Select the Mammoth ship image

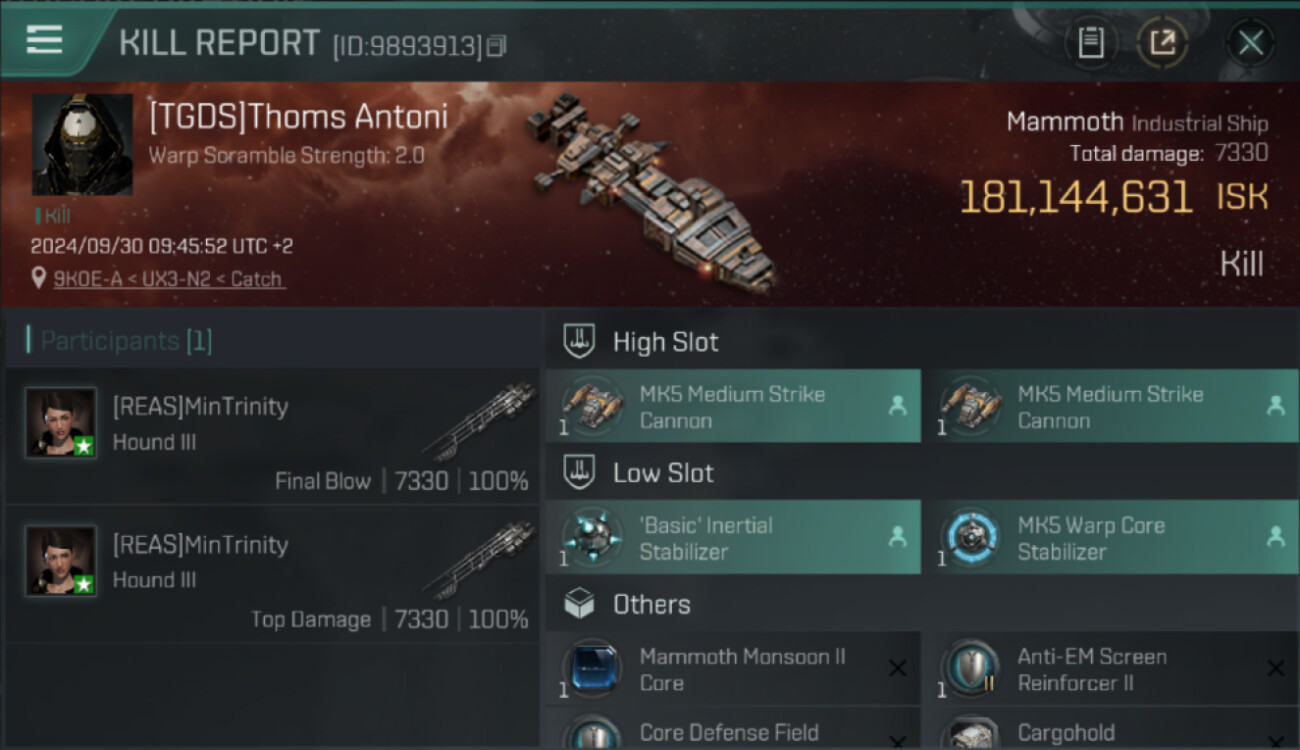pos(650,190)
